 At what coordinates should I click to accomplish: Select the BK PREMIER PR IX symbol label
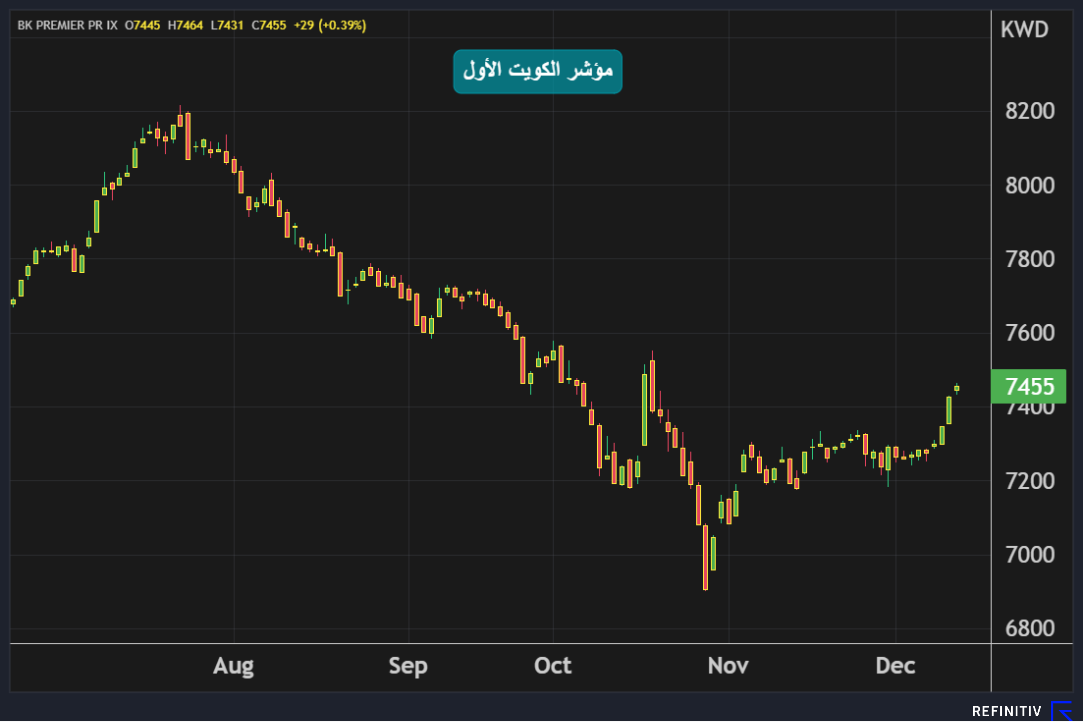point(68,25)
